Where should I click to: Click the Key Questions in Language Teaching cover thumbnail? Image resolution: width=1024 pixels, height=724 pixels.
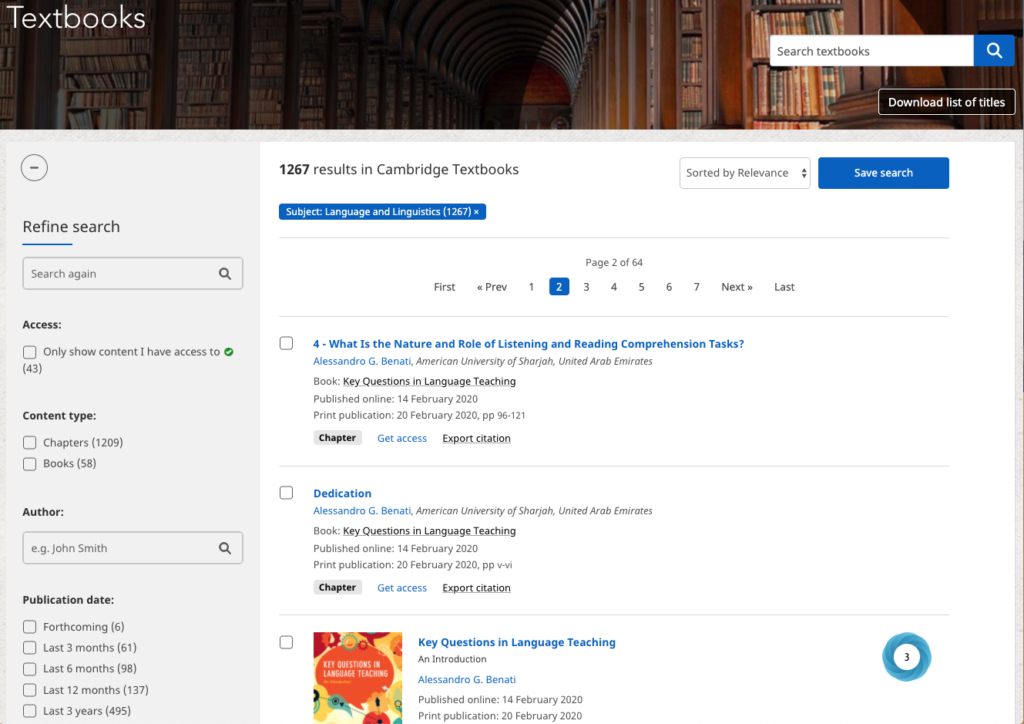358,678
